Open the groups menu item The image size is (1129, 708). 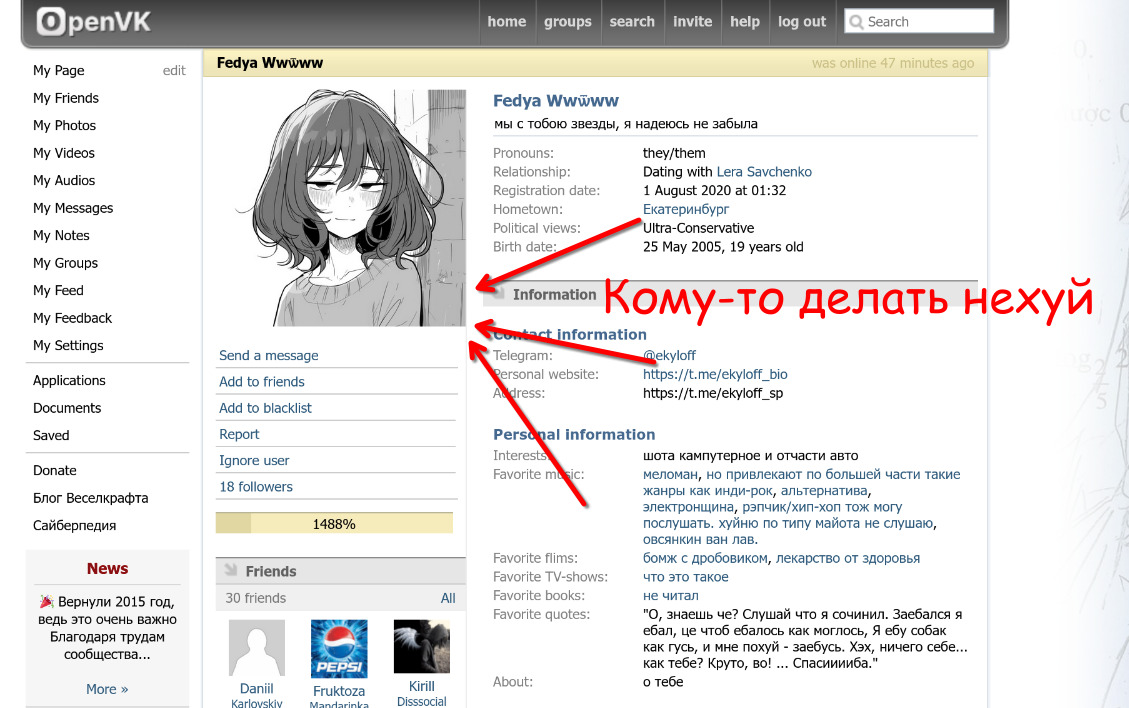pos(567,22)
